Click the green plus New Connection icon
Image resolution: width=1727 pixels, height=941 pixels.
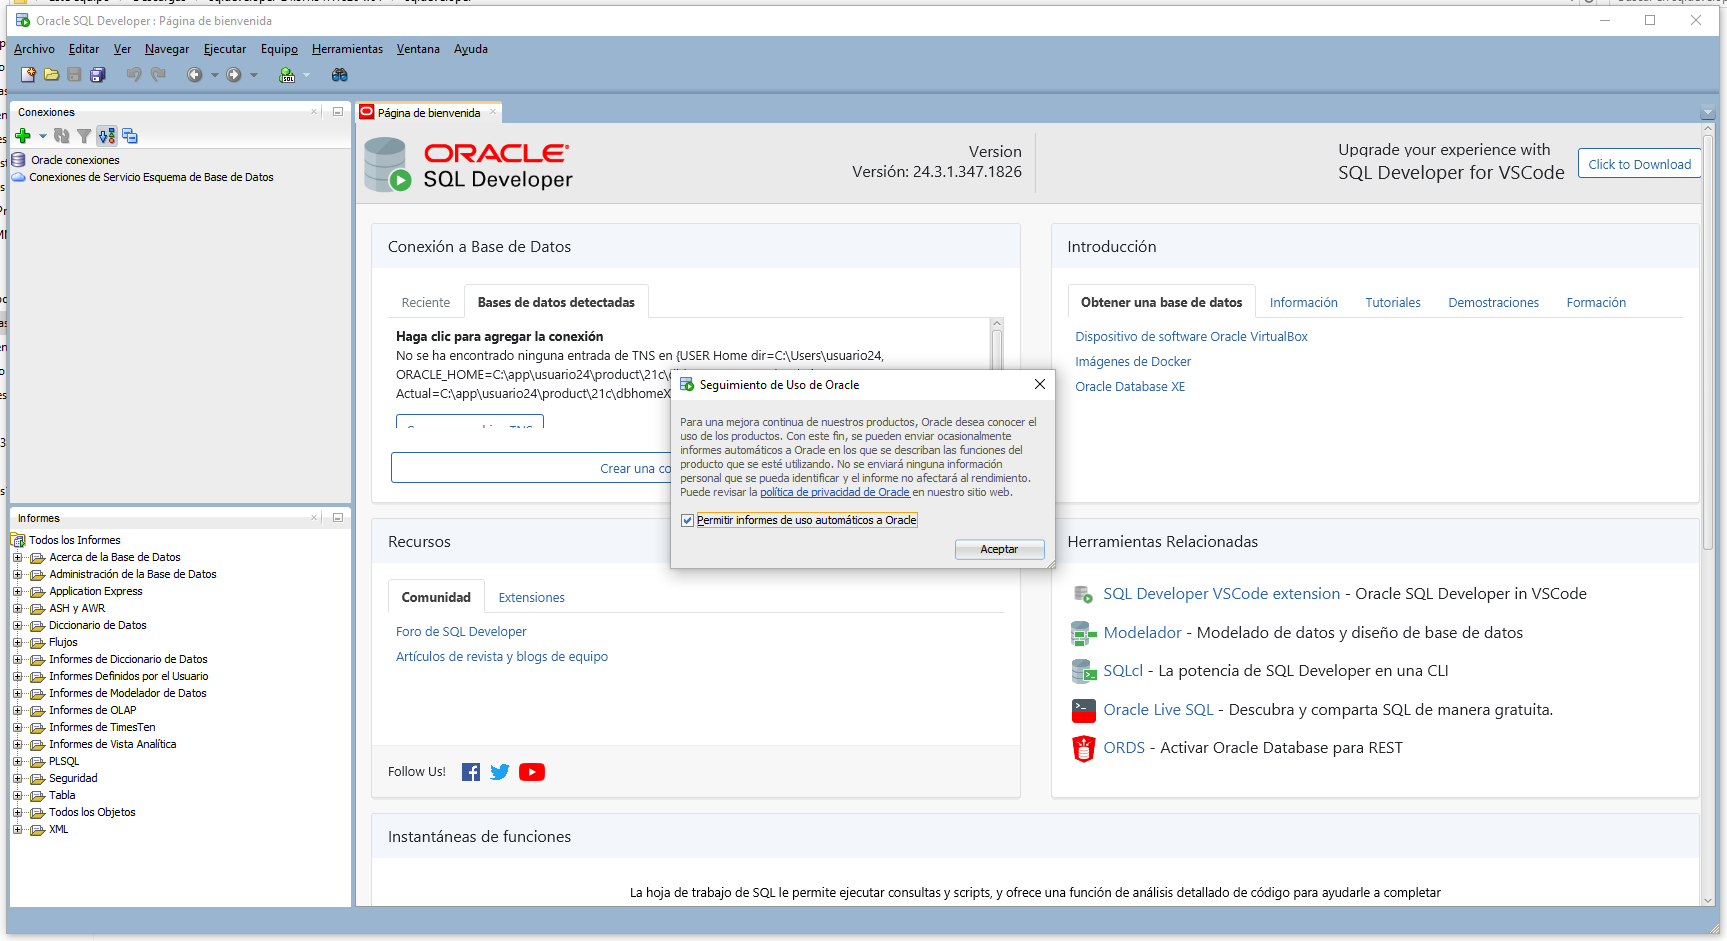(x=23, y=136)
